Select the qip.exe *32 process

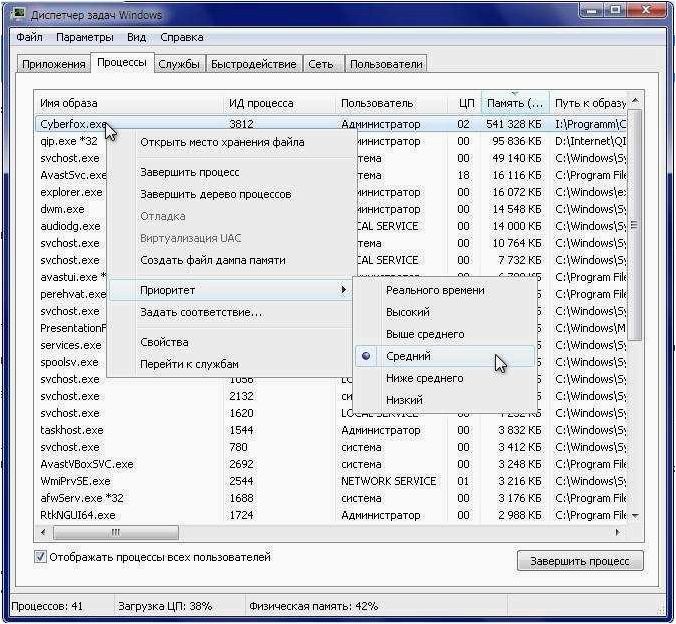click(69, 141)
